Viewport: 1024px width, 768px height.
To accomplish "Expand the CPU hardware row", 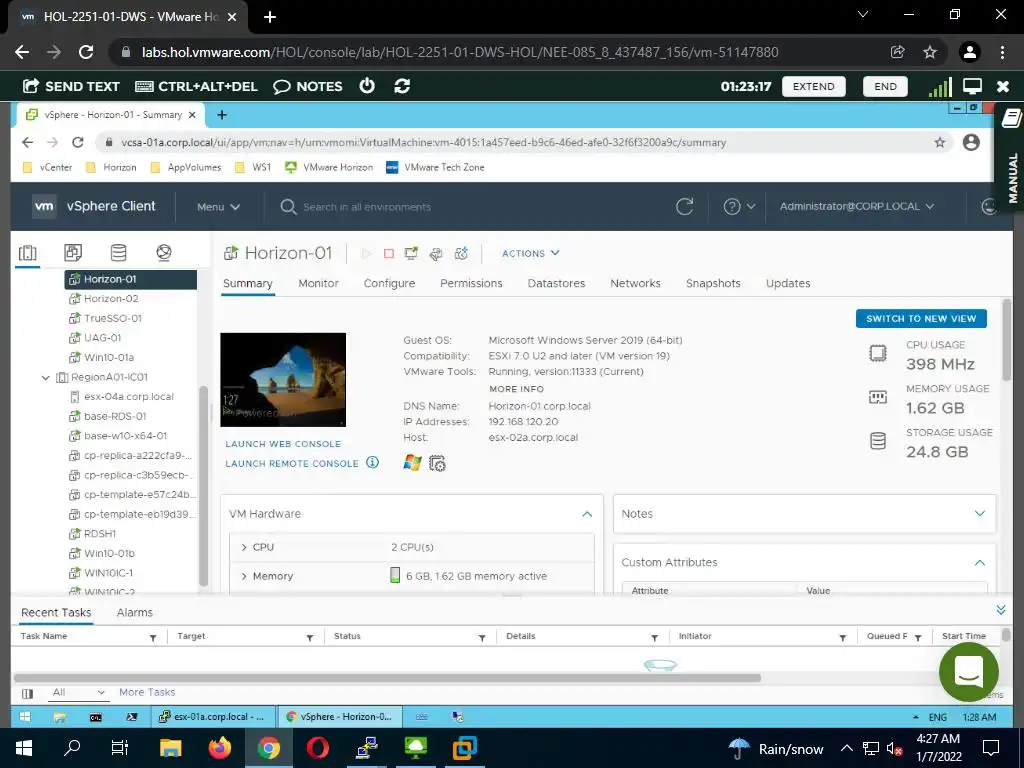I will click(244, 547).
